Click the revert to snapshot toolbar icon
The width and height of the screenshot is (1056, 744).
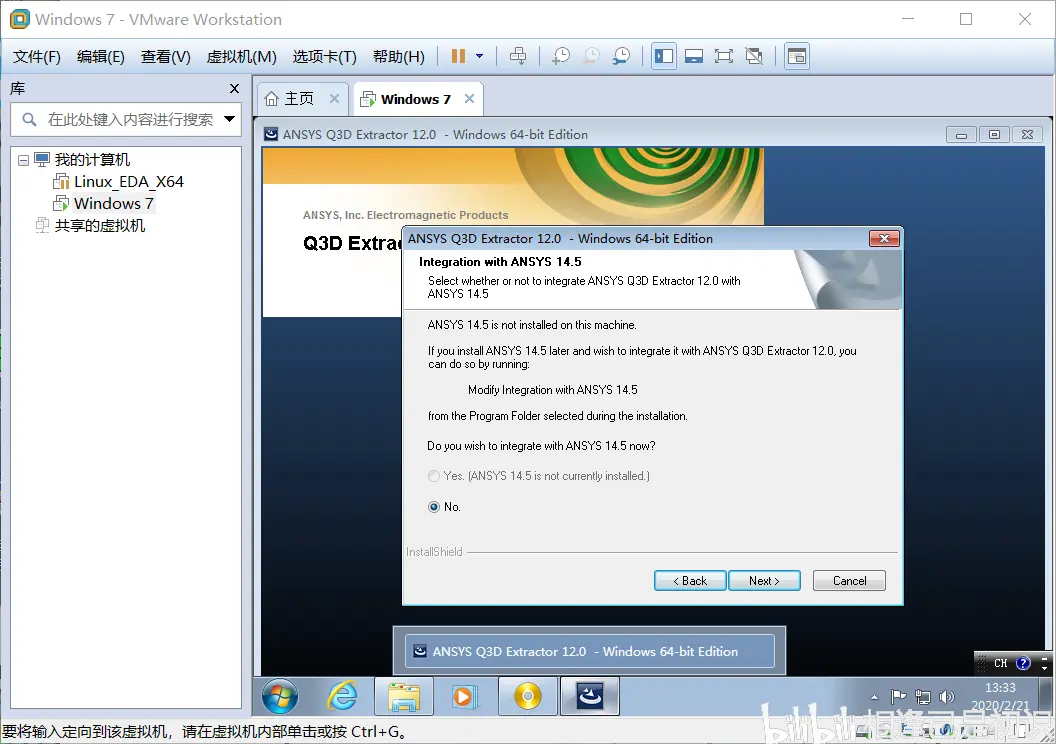coord(591,56)
